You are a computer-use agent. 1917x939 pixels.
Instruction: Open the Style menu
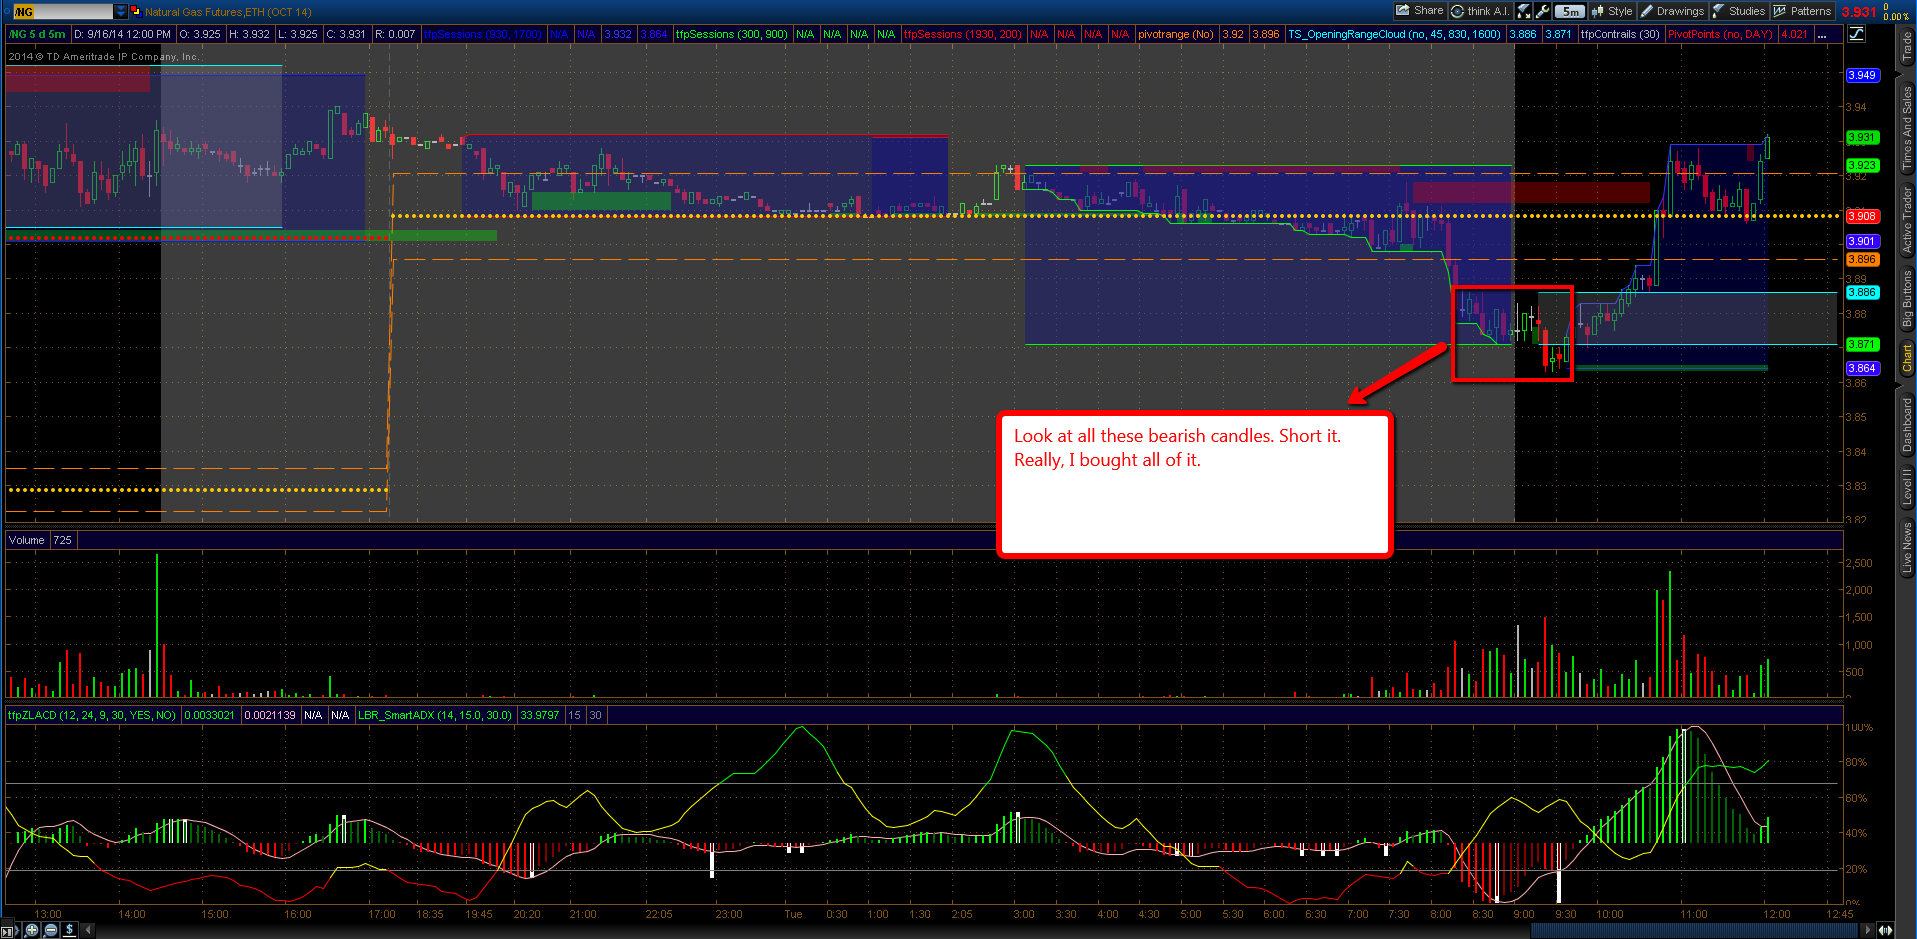pos(1612,11)
